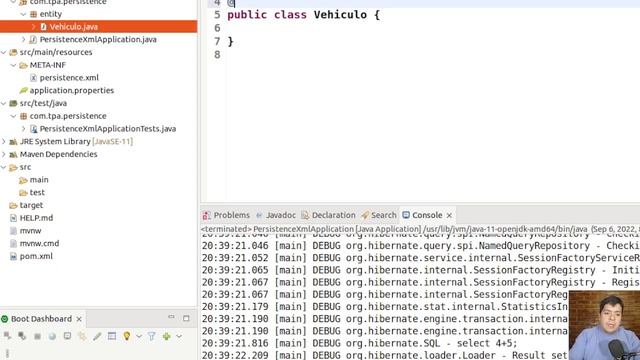
Task: Click the META-INF folder icon
Action: [x=24, y=65]
